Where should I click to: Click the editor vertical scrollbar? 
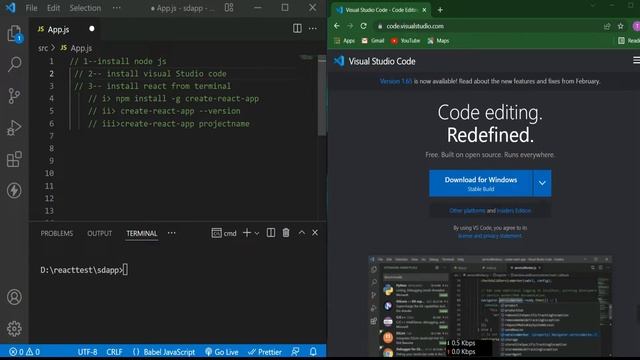coord(322,96)
